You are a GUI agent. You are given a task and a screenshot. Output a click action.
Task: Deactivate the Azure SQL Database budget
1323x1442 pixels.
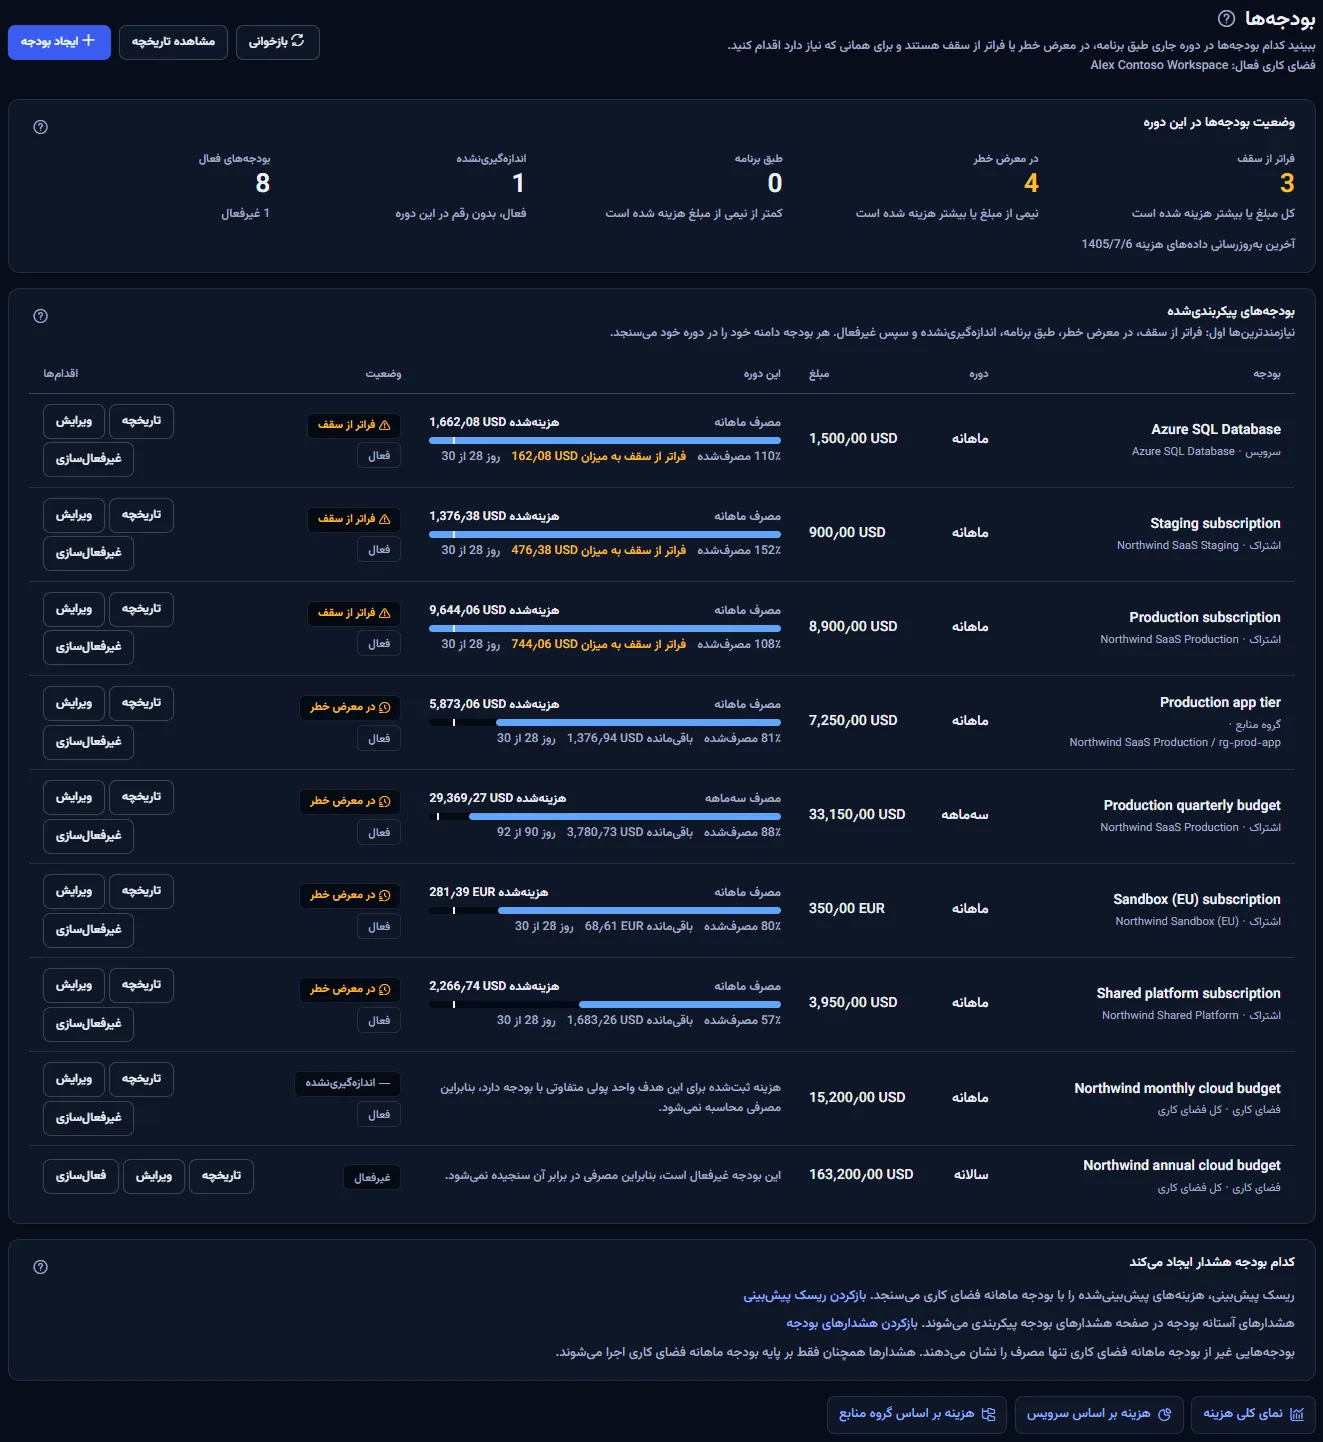click(x=88, y=459)
